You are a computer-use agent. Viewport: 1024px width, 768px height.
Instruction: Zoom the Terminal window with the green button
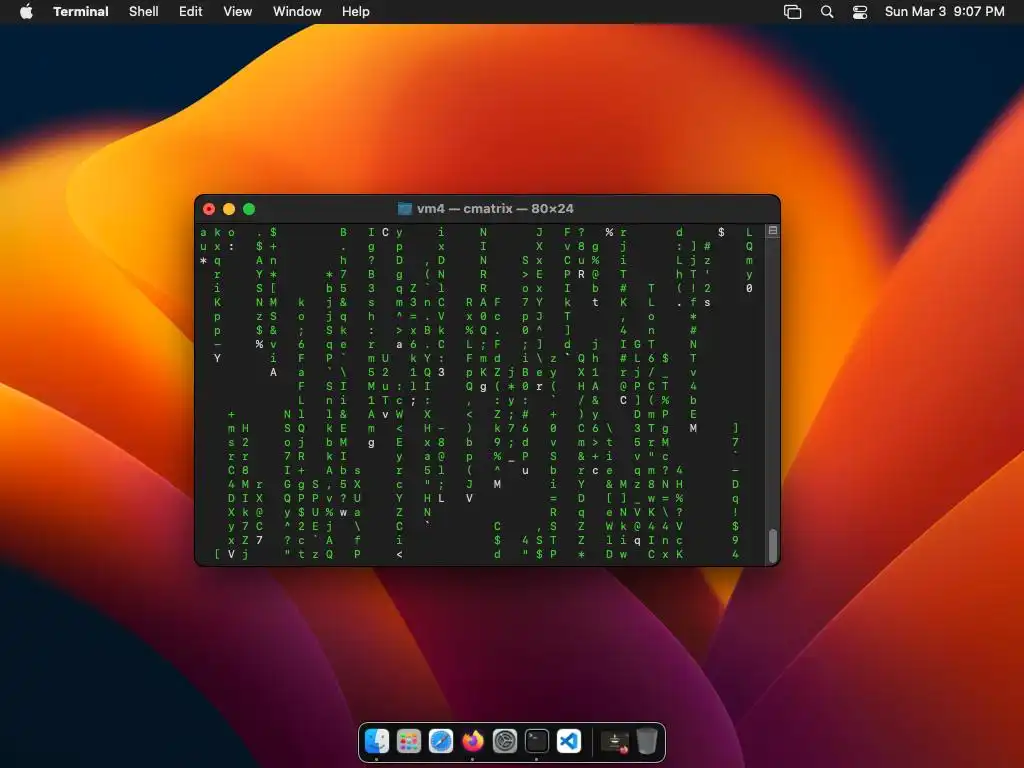click(249, 209)
